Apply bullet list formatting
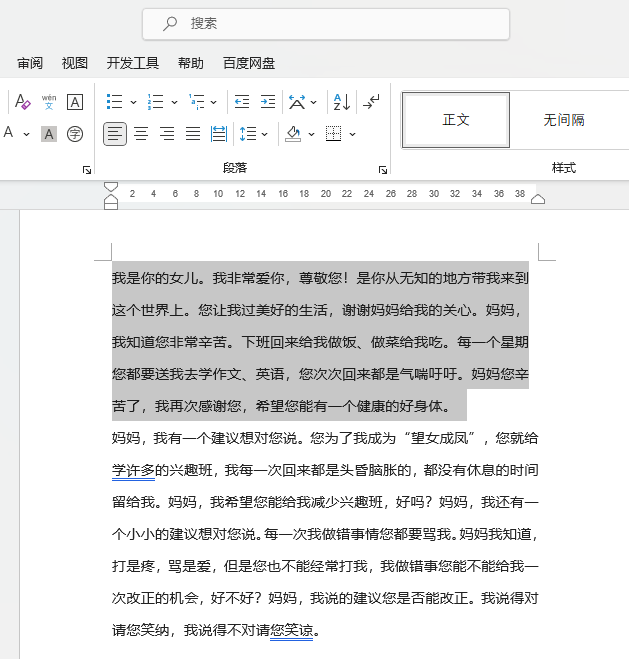This screenshot has height=659, width=629. pyautogui.click(x=114, y=102)
